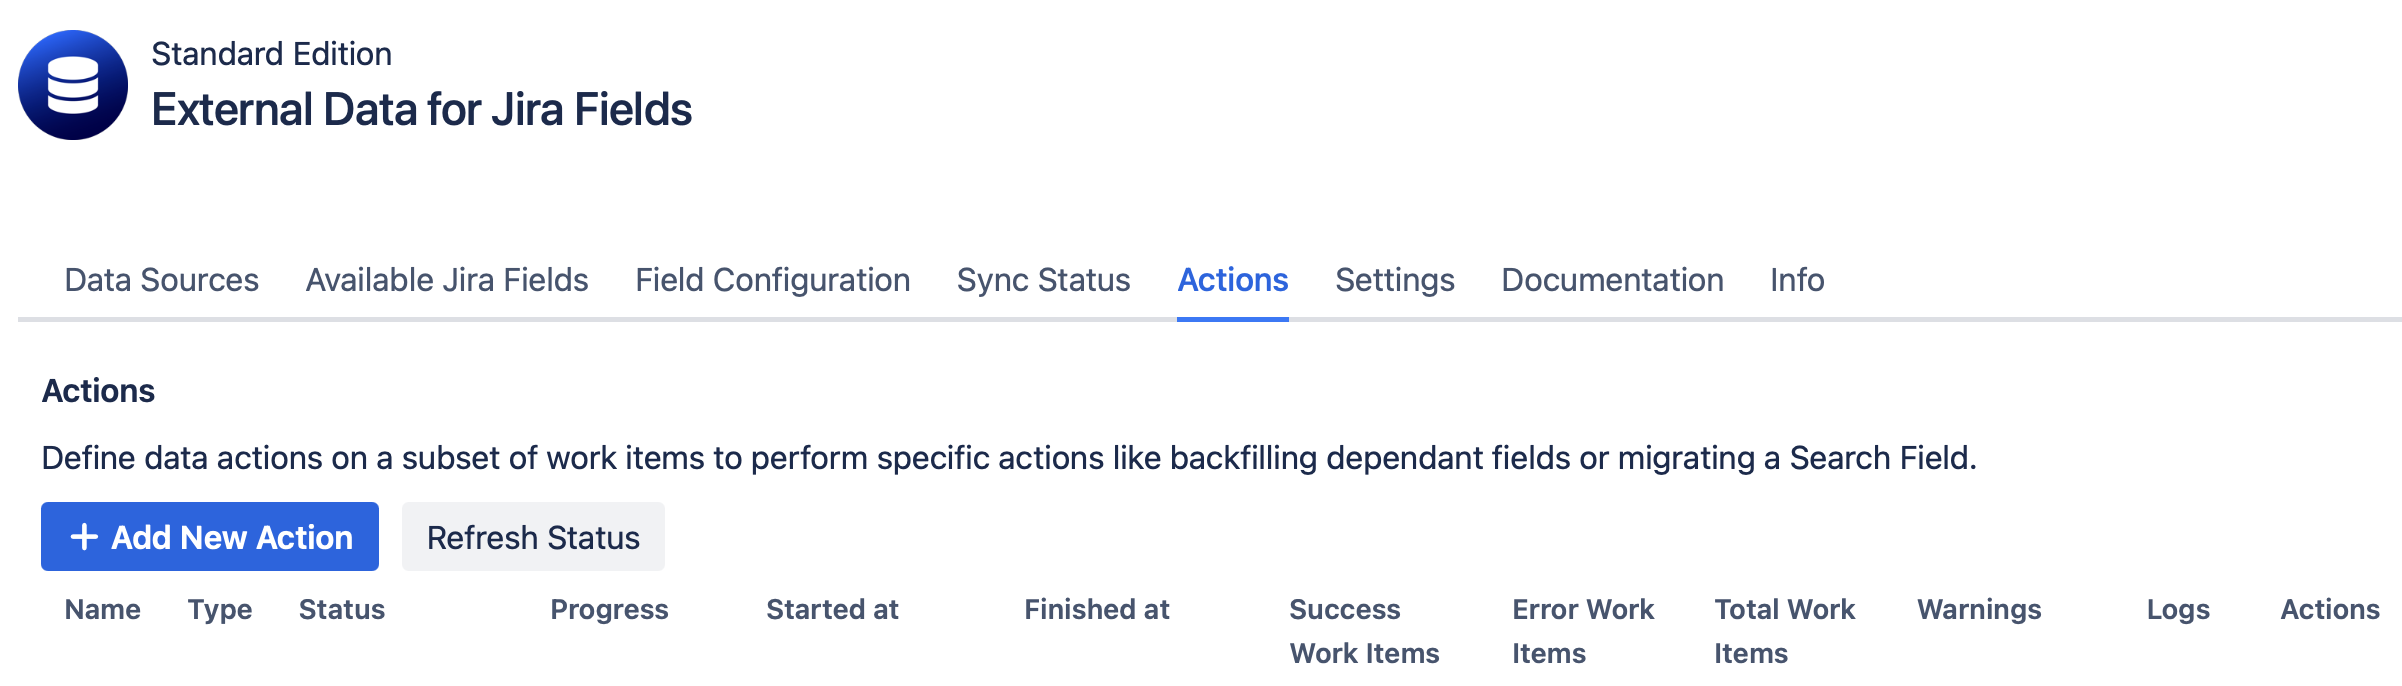Click the Warnings column header
2402x686 pixels.
pyautogui.click(x=1979, y=610)
